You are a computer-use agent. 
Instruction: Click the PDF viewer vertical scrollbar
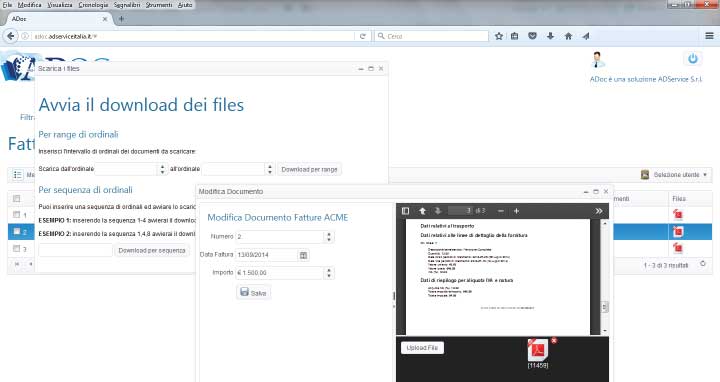coord(605,277)
